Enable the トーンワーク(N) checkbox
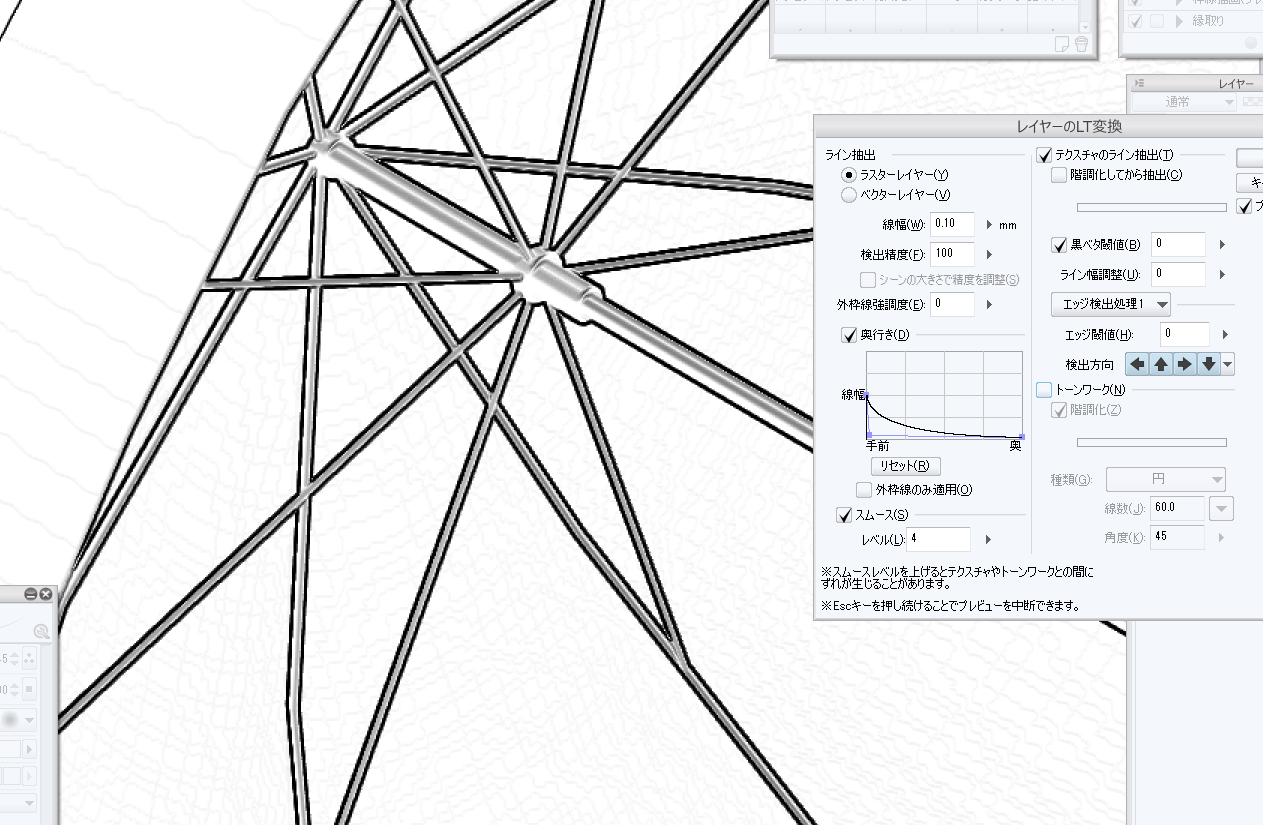The height and width of the screenshot is (825, 1263). pyautogui.click(x=1045, y=389)
